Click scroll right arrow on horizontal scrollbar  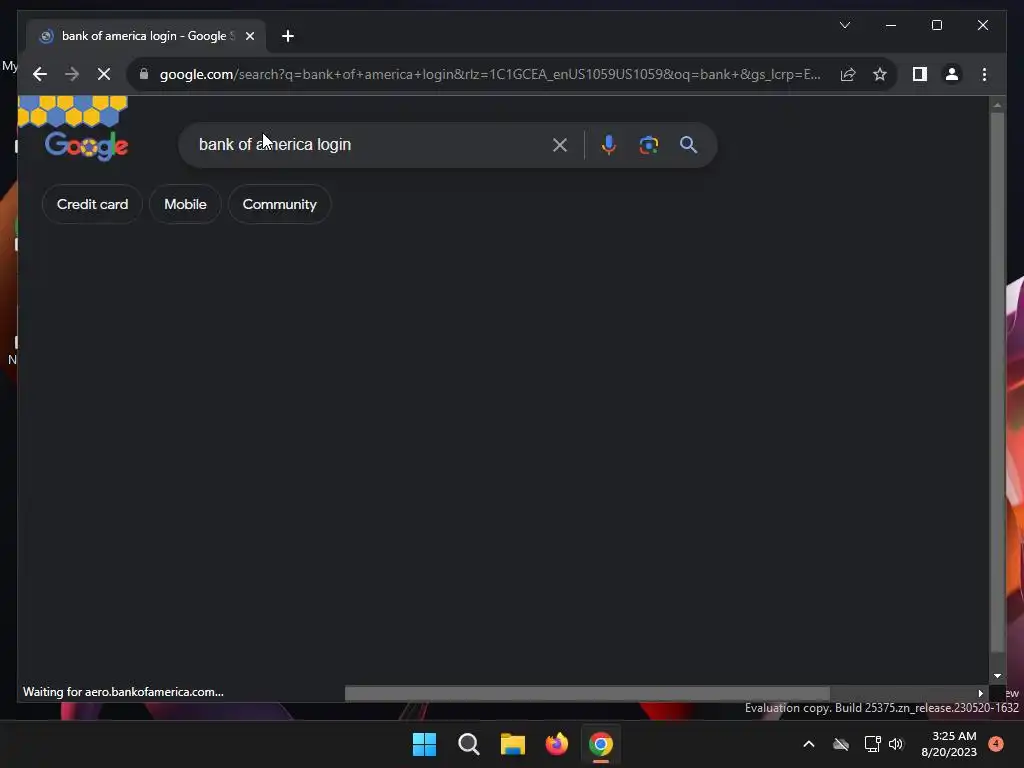click(980, 693)
